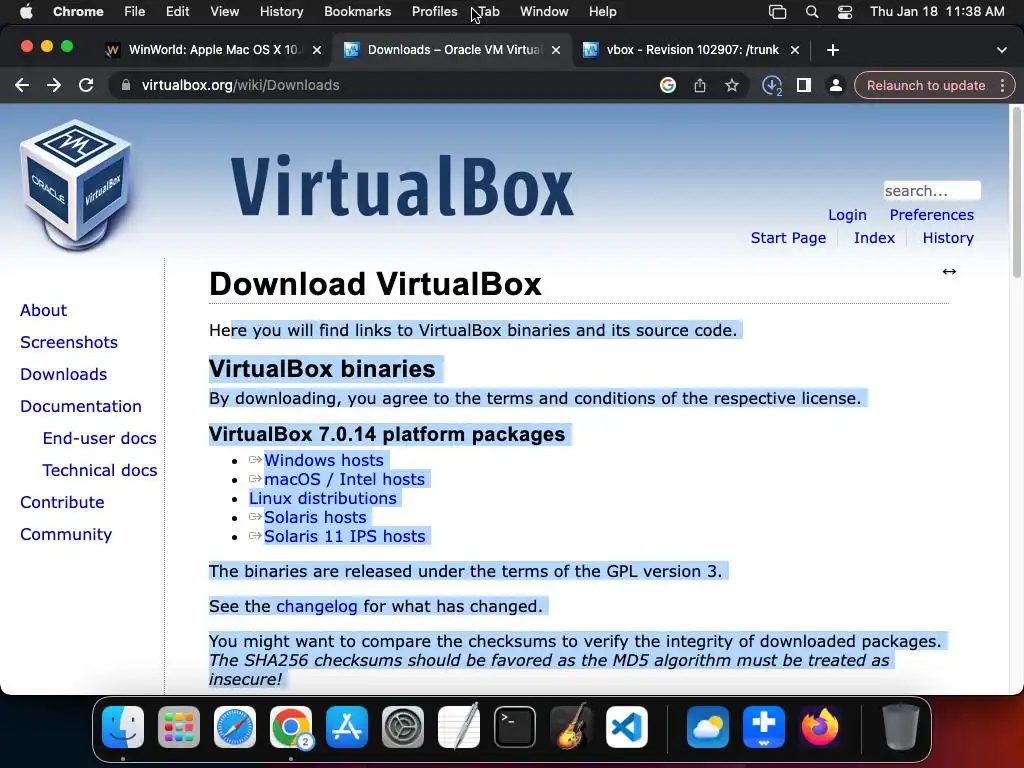This screenshot has height=768, width=1024.
Task: Open the View menu
Action: pos(224,12)
